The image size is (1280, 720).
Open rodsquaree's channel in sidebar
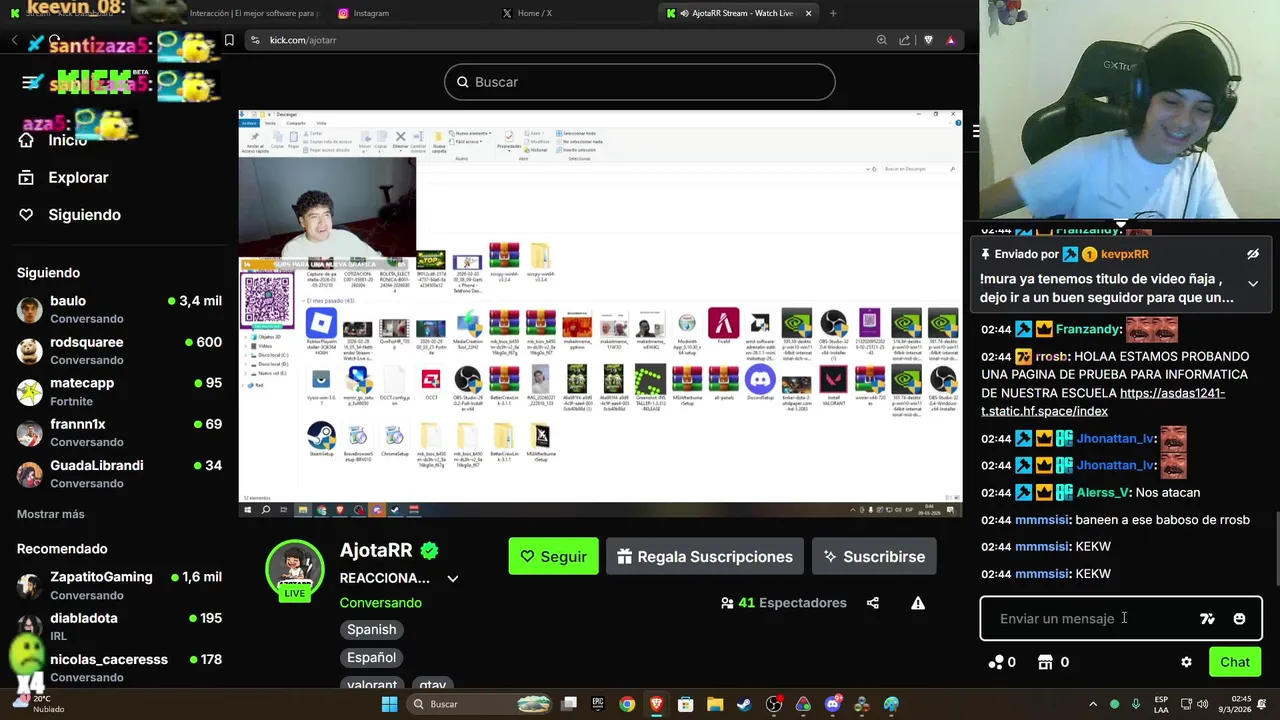119,350
